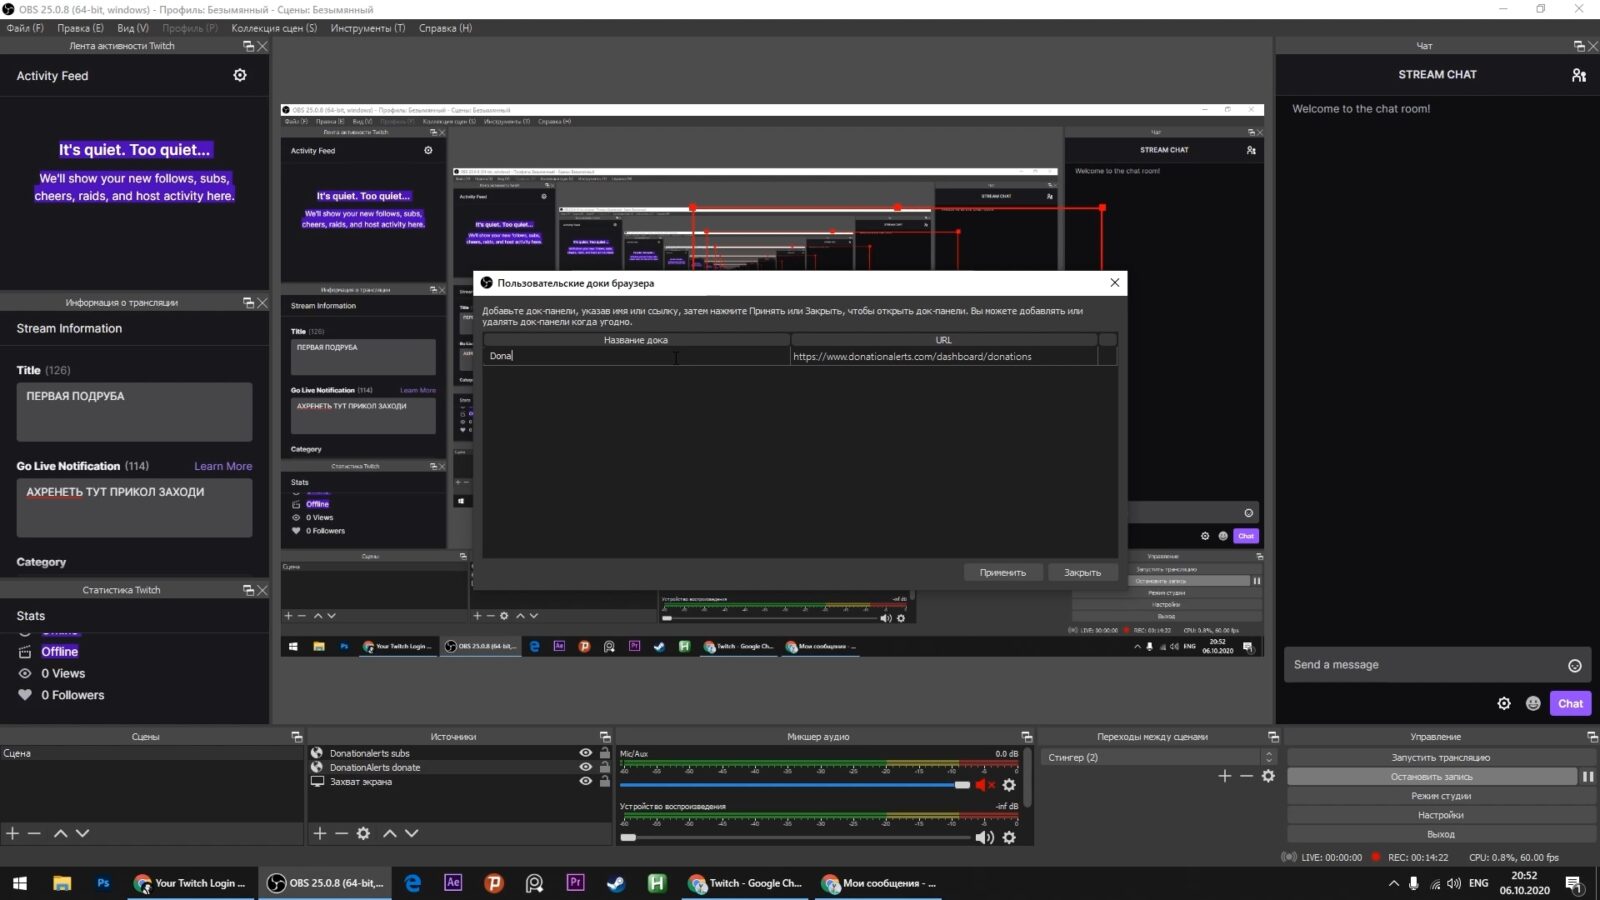Image resolution: width=1600 pixels, height=900 pixels.
Task: Move source up with arrow icon
Action: tap(389, 833)
